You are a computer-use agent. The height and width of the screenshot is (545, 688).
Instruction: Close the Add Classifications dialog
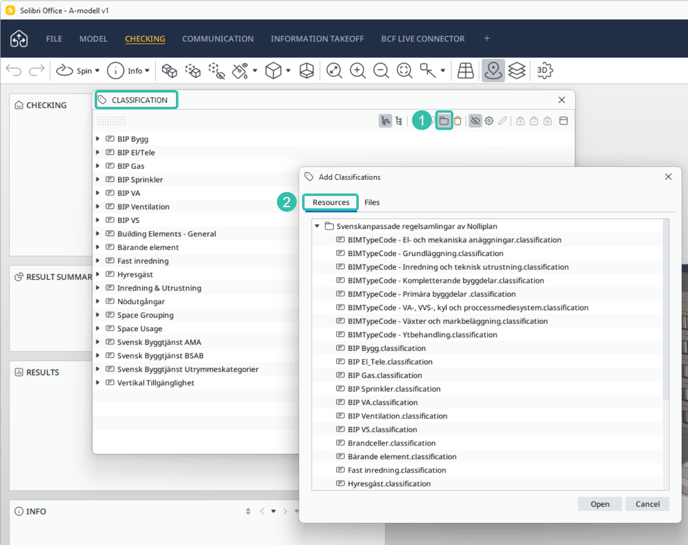tap(668, 176)
